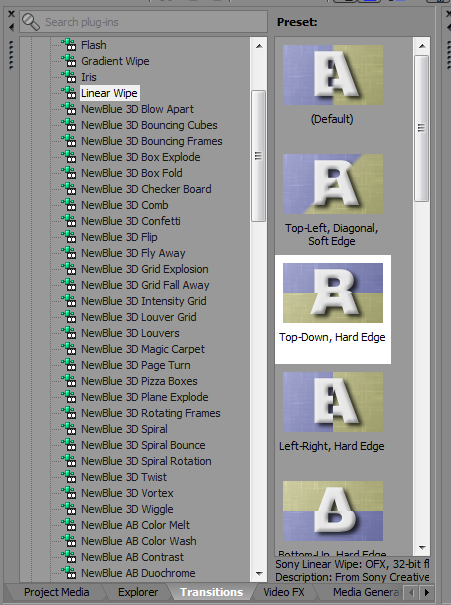Choose NewBlue 3D Checker Board
Viewport: 451px width, 605px height.
[x=146, y=189]
